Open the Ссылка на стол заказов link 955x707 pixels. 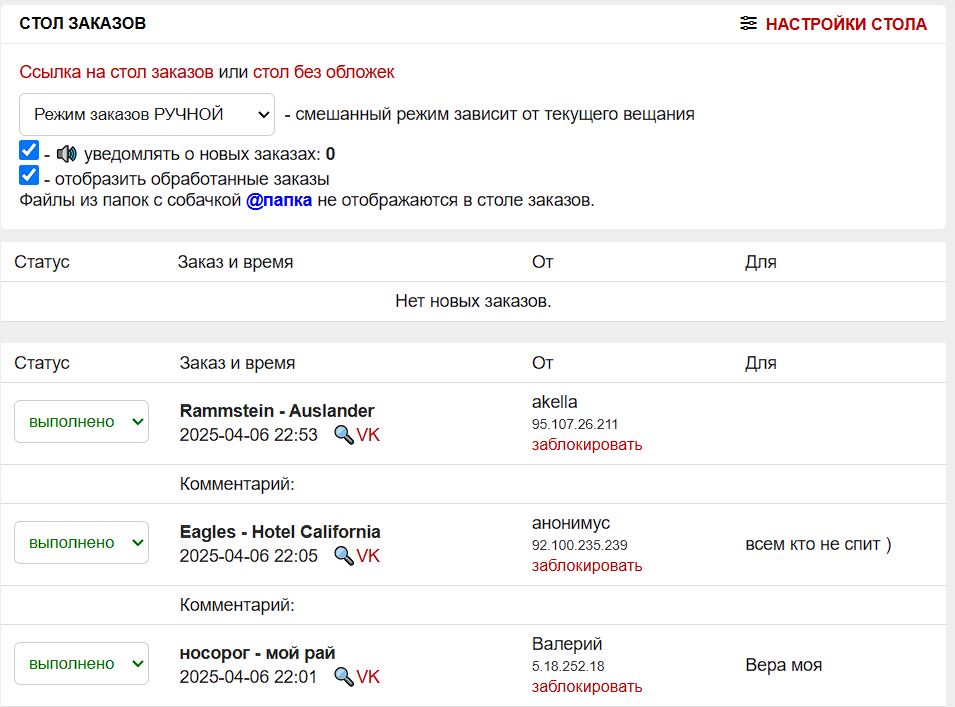click(x=116, y=72)
